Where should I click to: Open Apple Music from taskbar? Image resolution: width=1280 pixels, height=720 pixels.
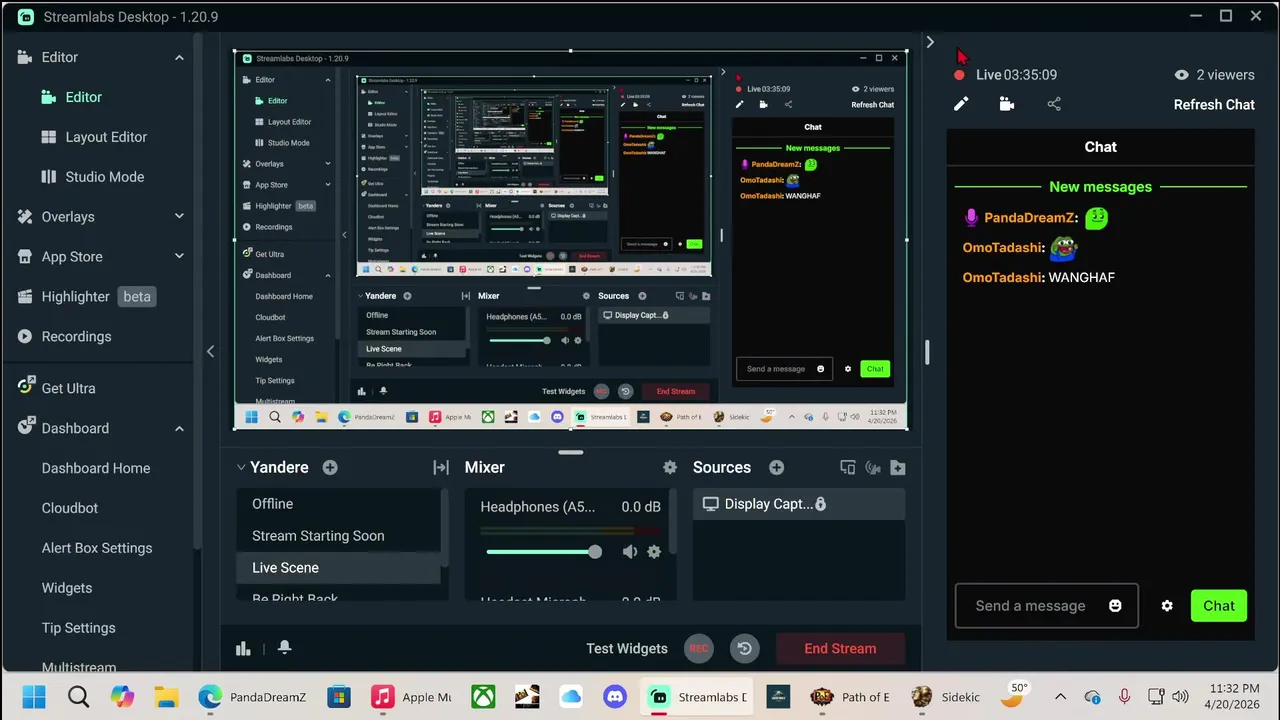coord(411,697)
